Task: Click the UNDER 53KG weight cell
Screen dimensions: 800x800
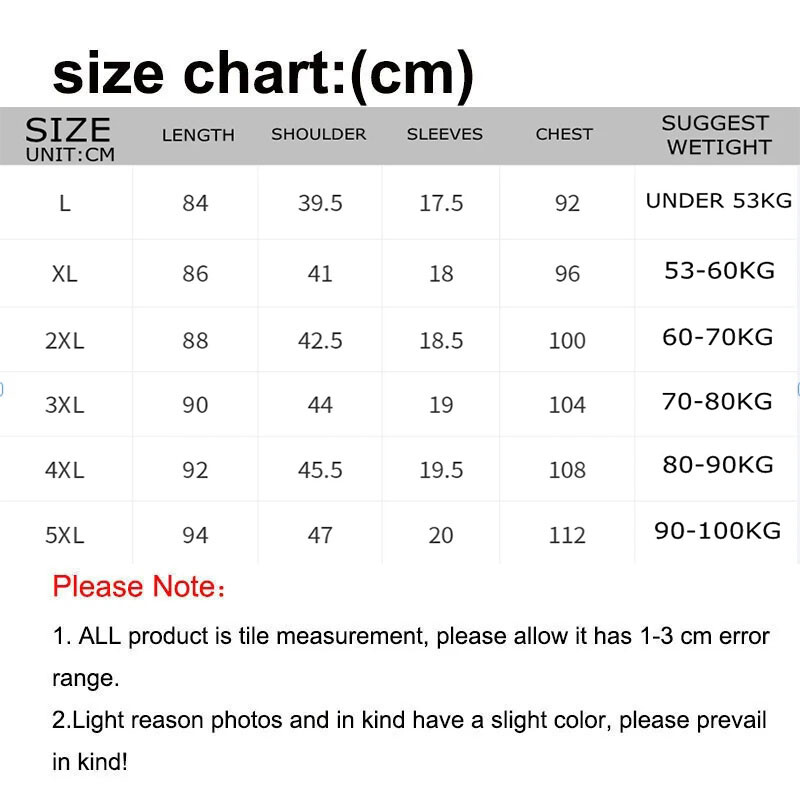Action: click(718, 201)
